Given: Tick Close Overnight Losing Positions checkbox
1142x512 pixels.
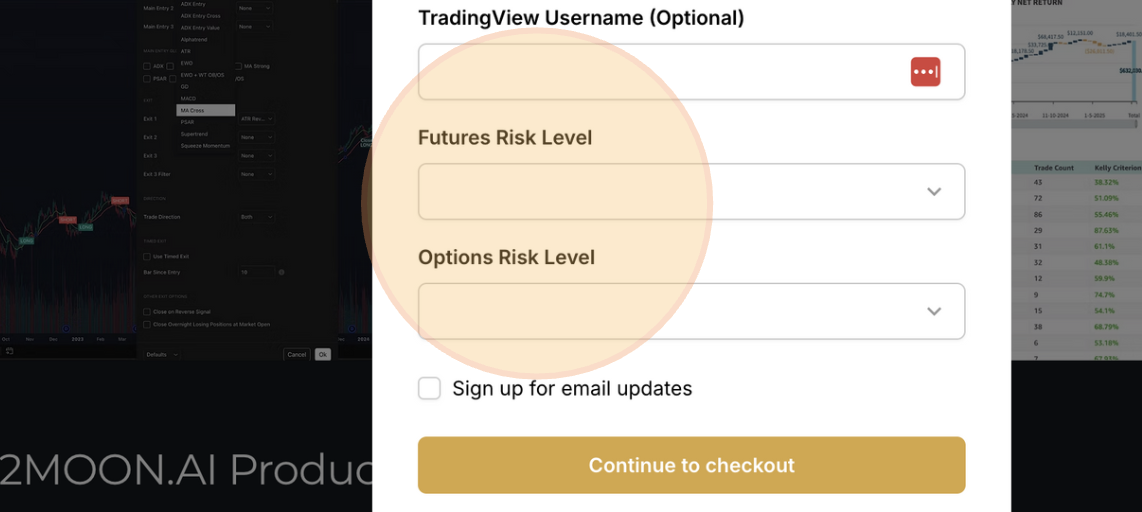Looking at the screenshot, I should 147,324.
